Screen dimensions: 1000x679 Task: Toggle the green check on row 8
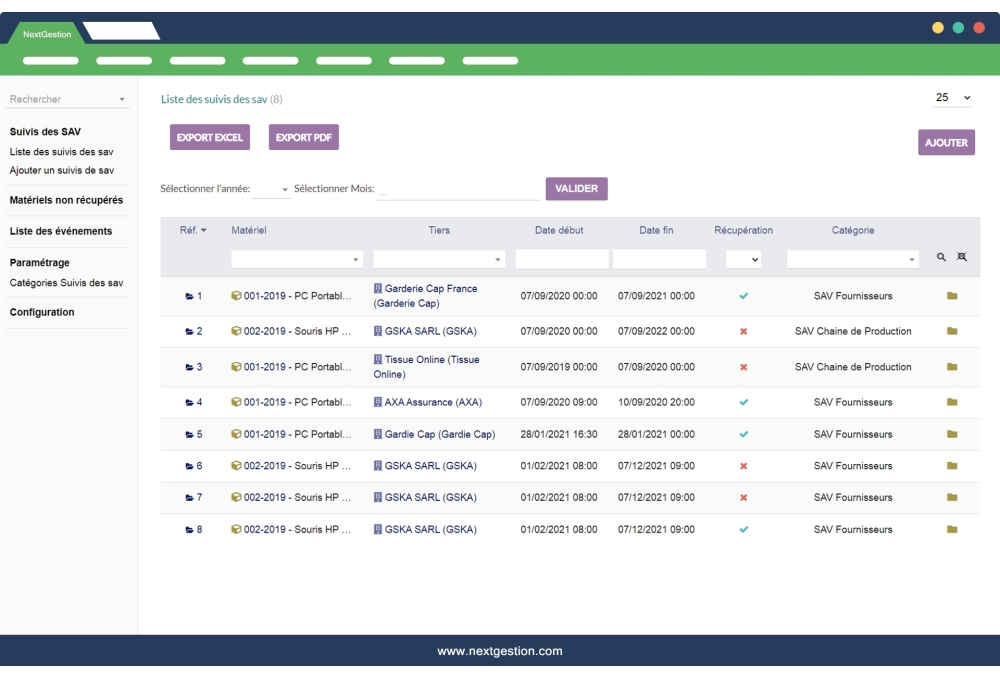click(744, 529)
